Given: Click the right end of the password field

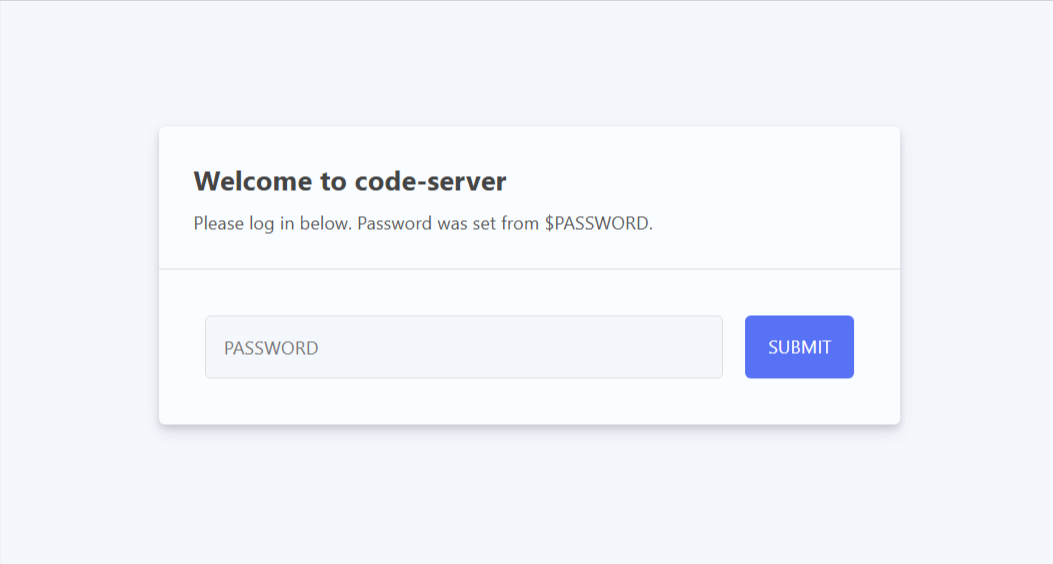Looking at the screenshot, I should [x=705, y=347].
